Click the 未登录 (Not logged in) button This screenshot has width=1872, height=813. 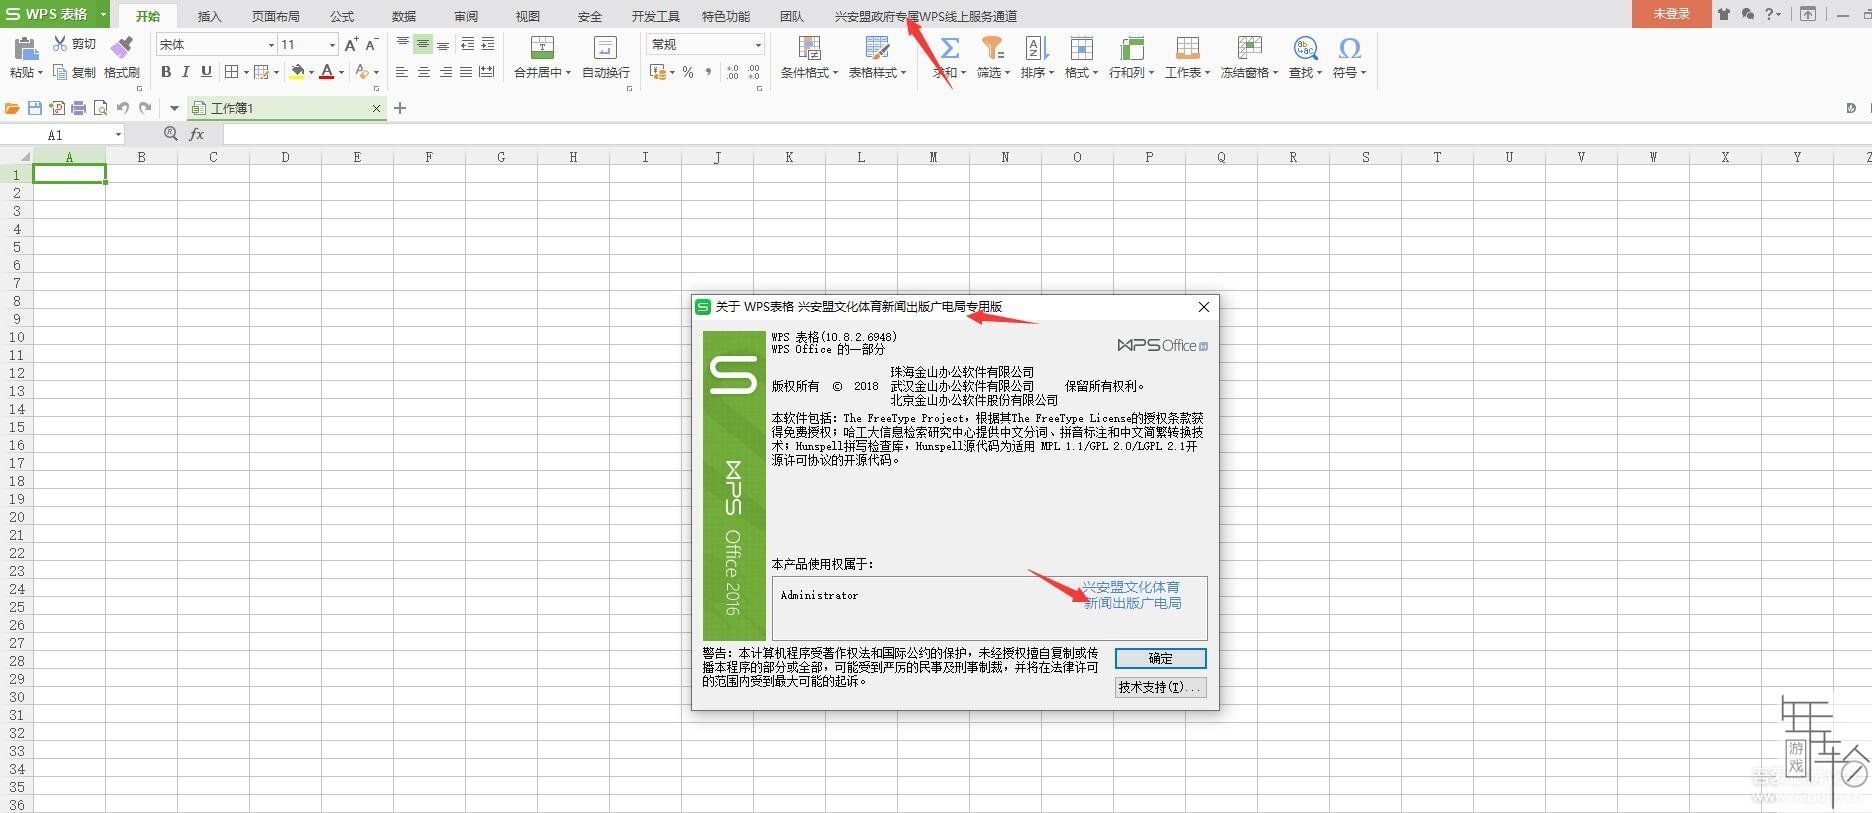pyautogui.click(x=1671, y=14)
